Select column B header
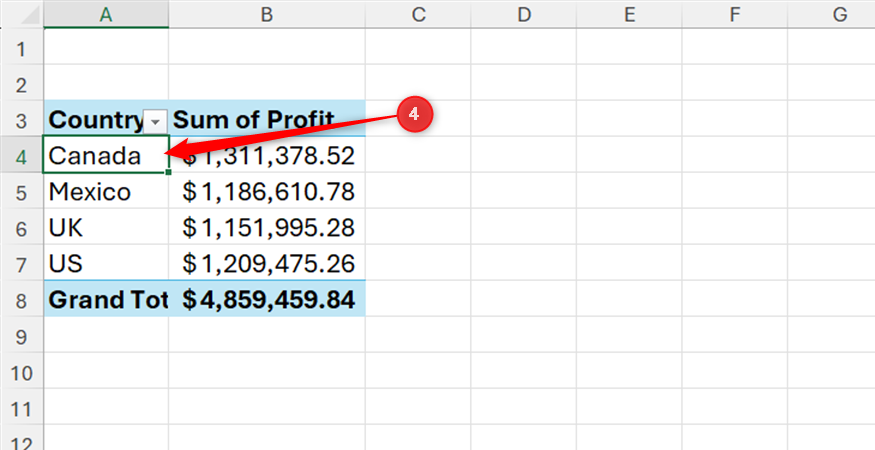Image resolution: width=875 pixels, height=450 pixels. pyautogui.click(x=267, y=14)
